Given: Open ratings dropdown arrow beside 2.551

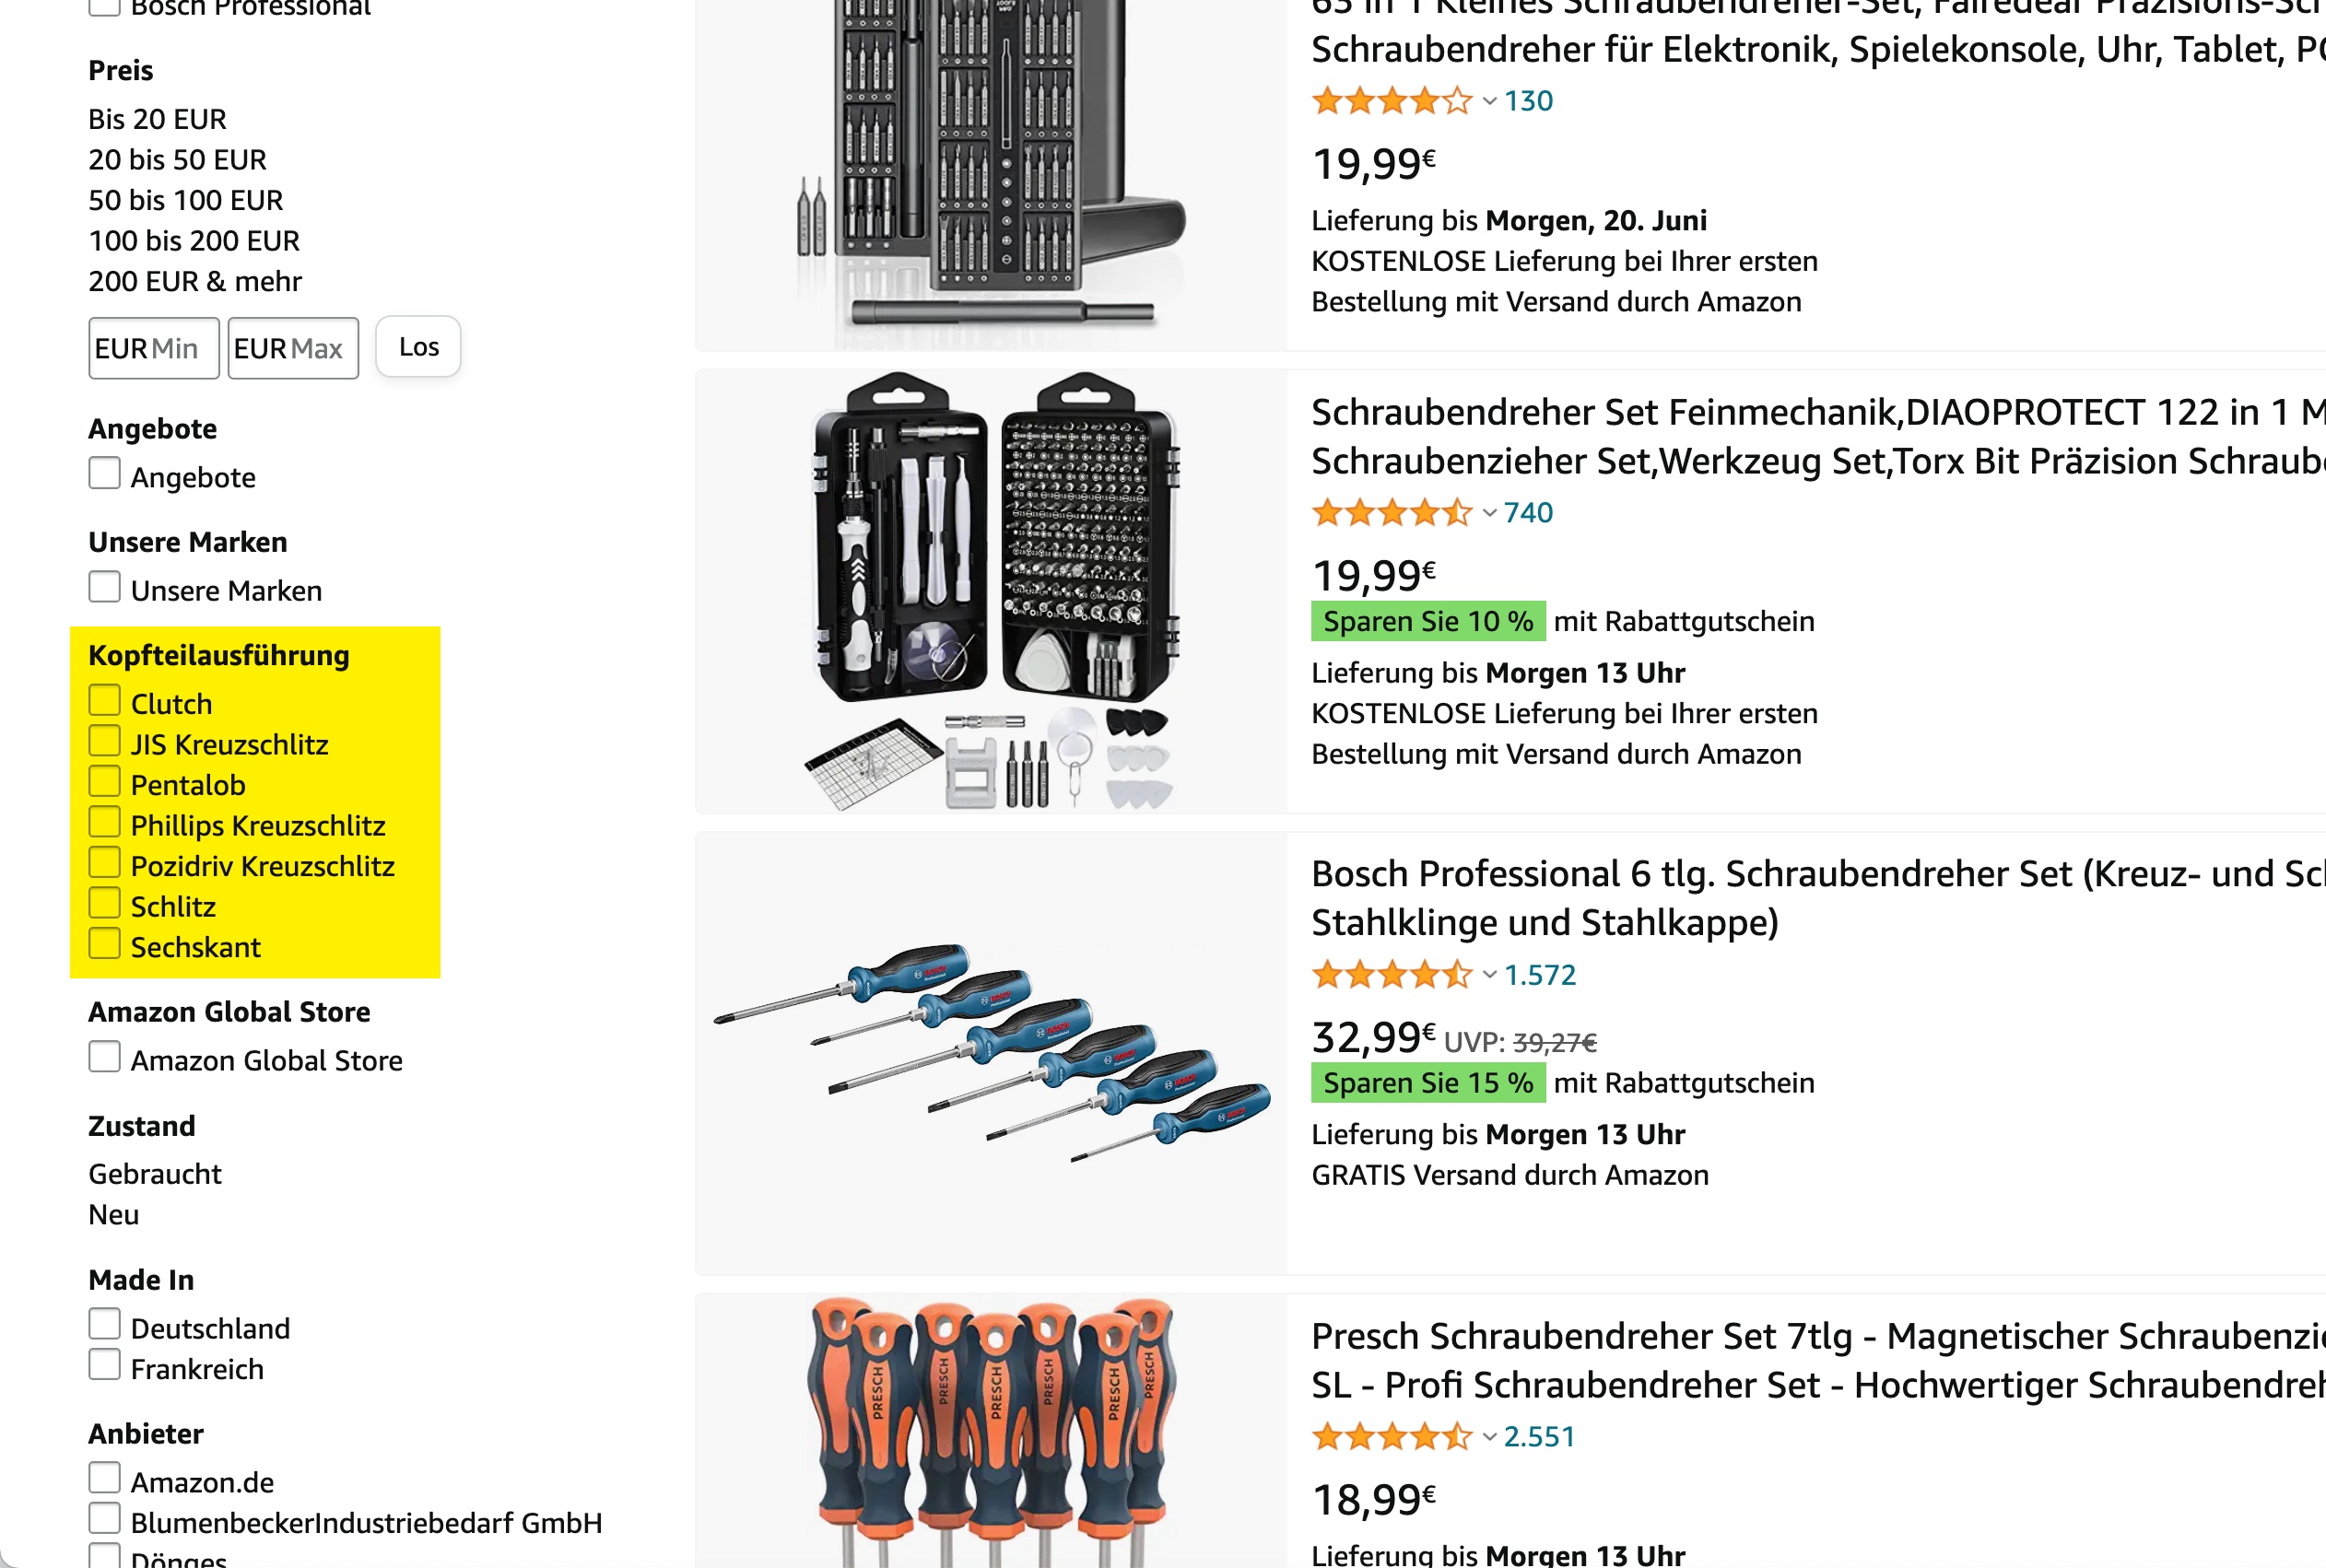Looking at the screenshot, I should (x=1489, y=1437).
